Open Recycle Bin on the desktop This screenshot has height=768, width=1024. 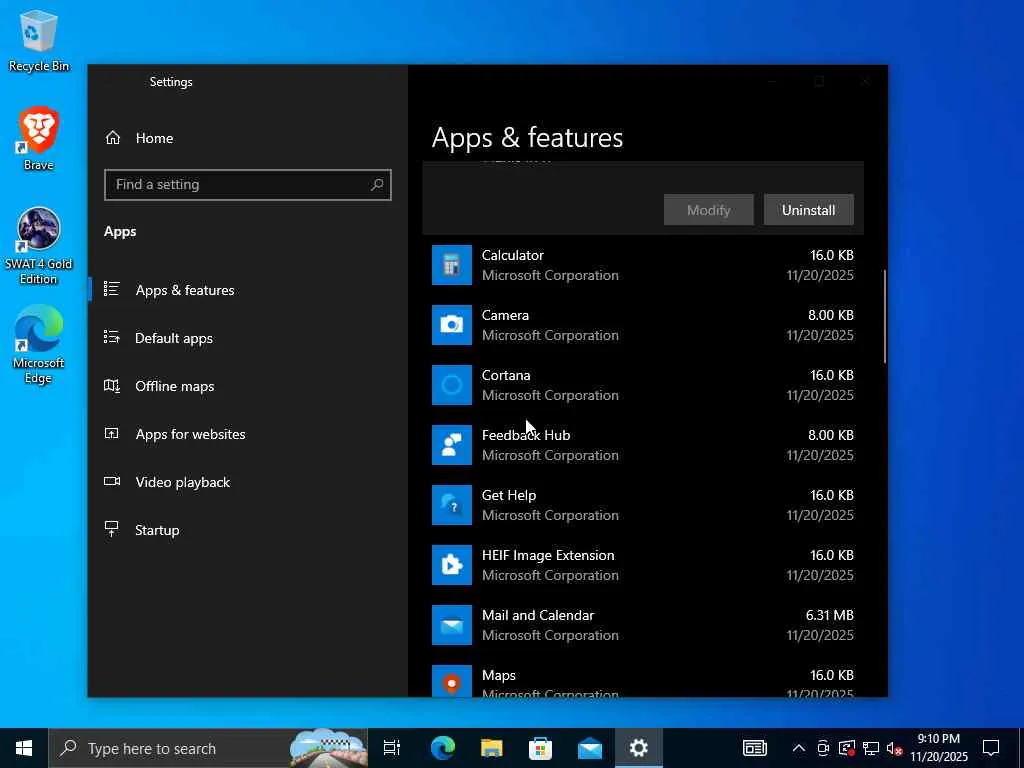click(39, 39)
